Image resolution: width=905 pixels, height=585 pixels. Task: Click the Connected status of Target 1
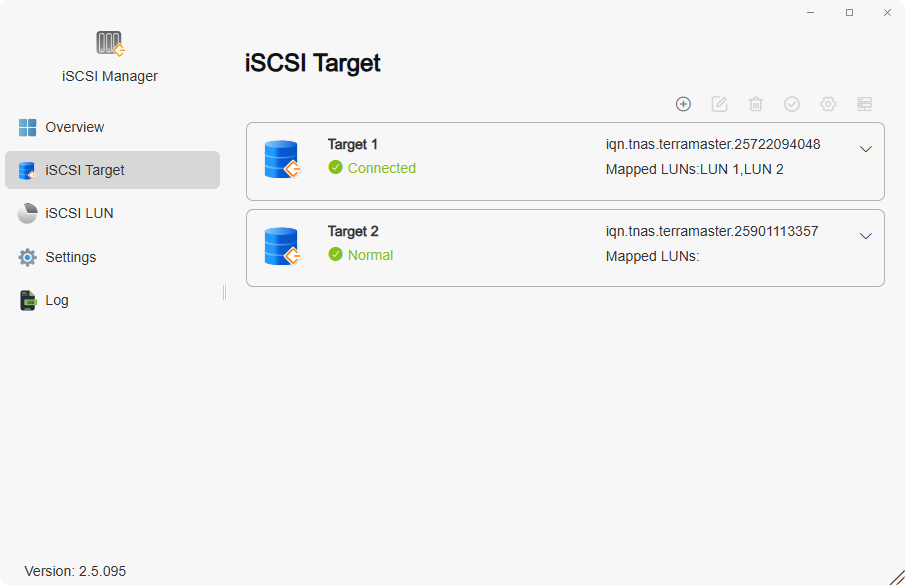(372, 168)
